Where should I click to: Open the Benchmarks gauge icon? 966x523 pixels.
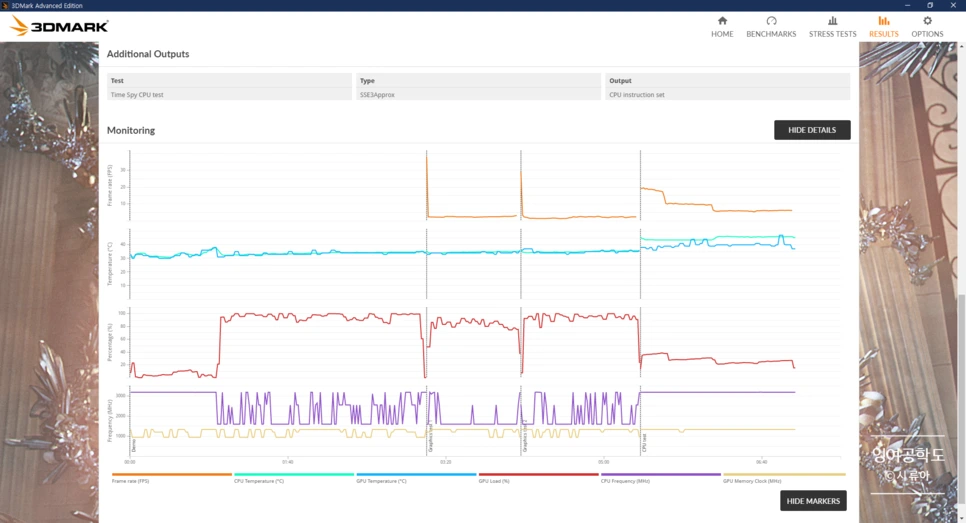771,21
